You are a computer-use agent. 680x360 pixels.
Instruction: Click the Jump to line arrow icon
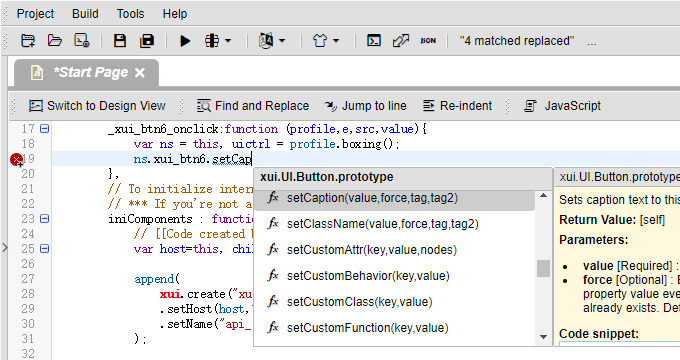331,106
